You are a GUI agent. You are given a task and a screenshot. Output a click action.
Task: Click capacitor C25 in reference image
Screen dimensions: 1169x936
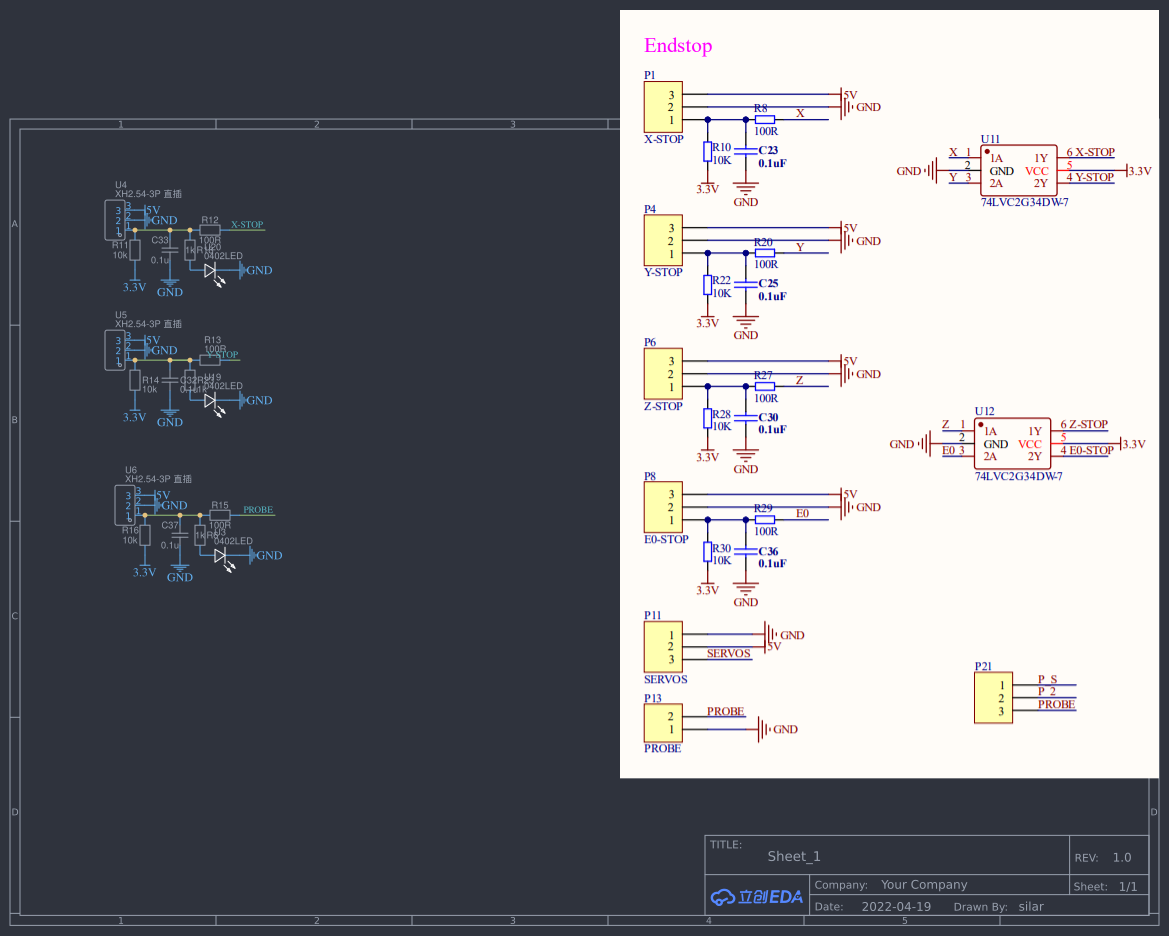pos(746,284)
